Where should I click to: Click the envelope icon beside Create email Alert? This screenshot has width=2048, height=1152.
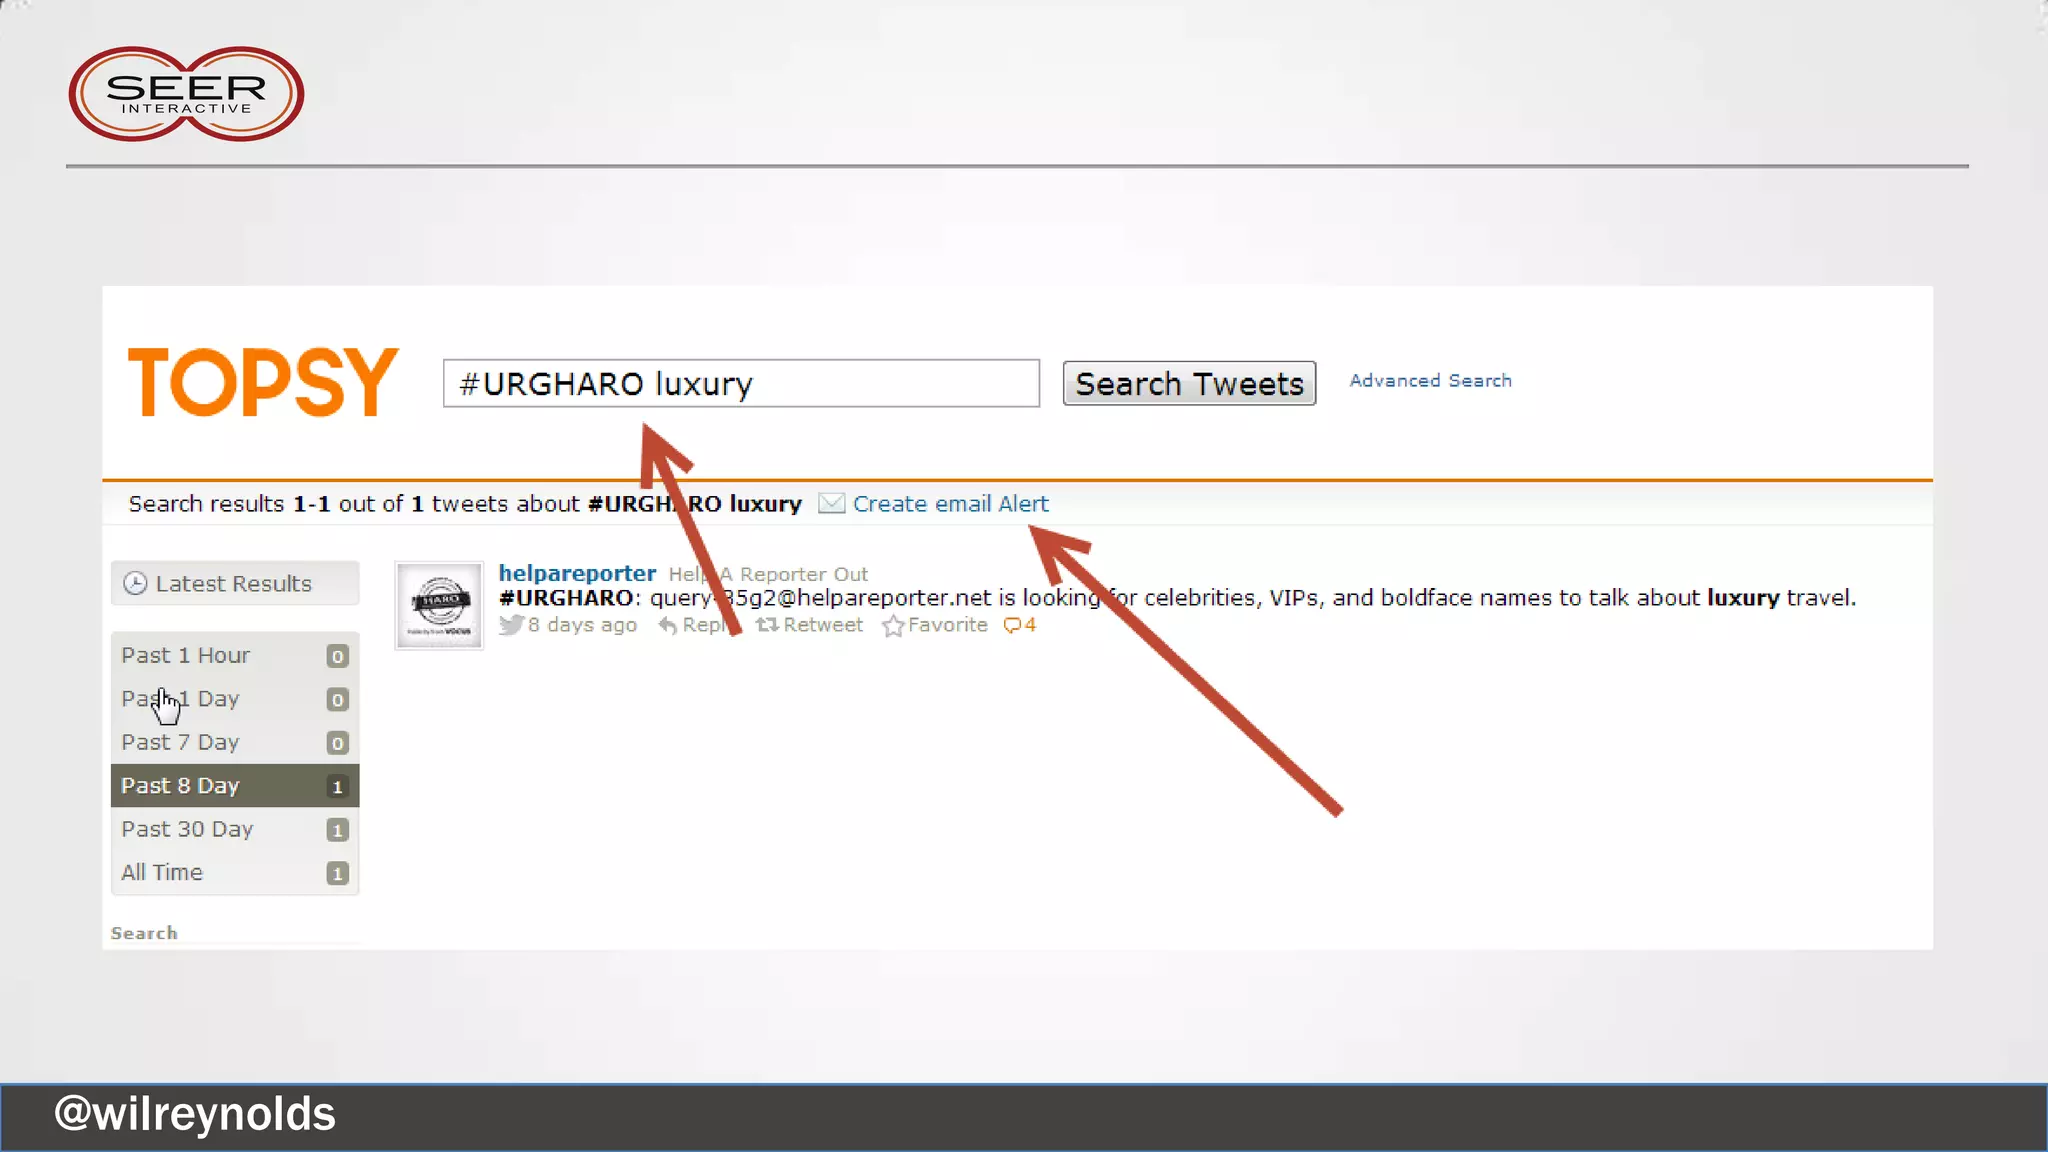831,503
